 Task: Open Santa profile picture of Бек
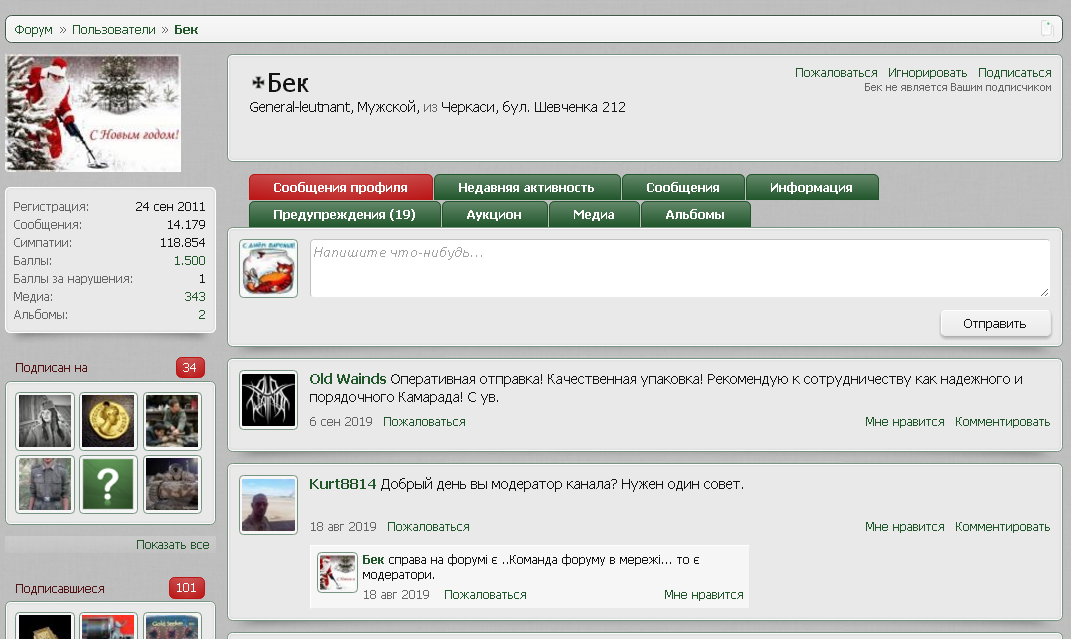pos(94,113)
